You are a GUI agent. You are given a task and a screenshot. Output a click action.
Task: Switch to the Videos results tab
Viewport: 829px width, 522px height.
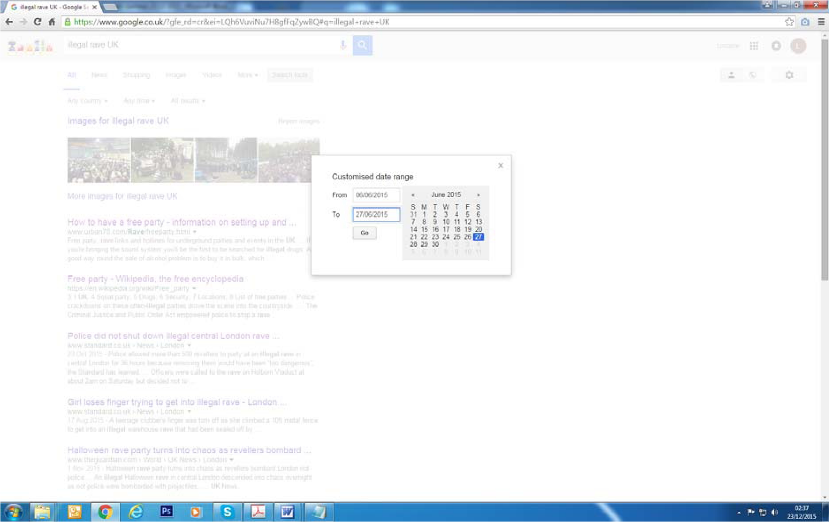click(212, 75)
